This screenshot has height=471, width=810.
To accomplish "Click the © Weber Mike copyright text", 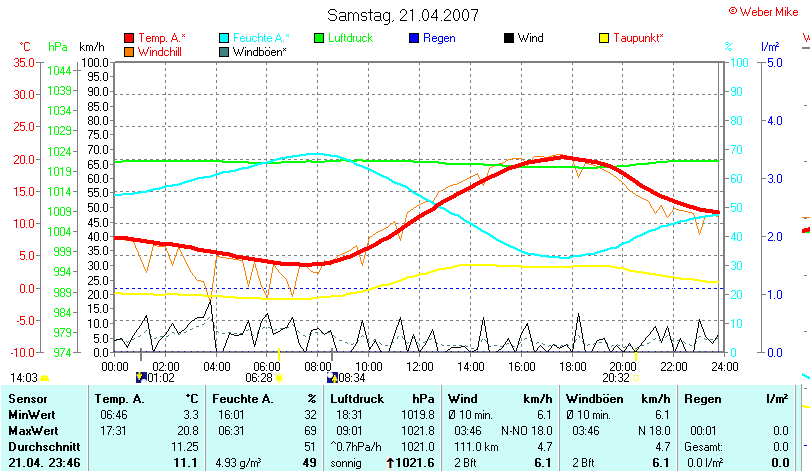I will coord(764,12).
